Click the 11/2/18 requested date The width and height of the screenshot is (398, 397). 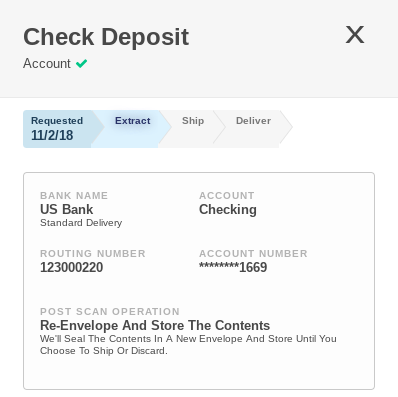click(52, 135)
